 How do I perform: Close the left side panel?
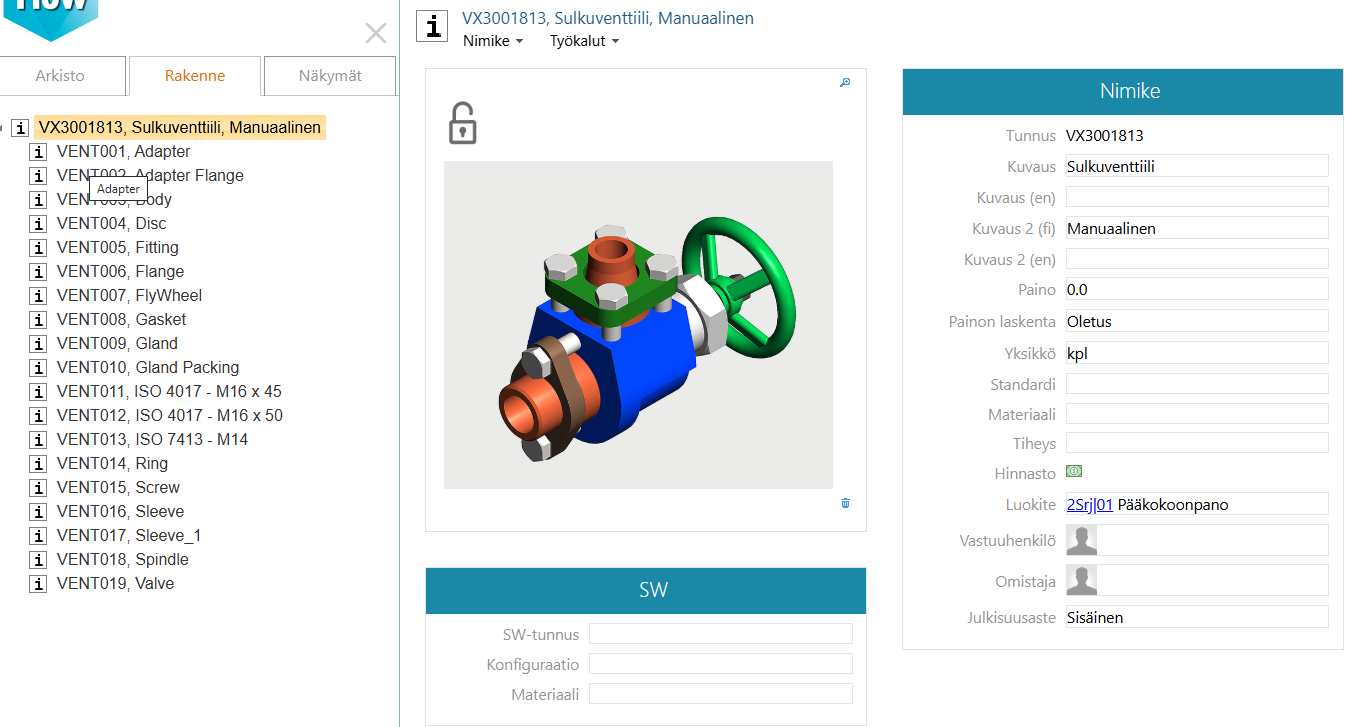point(376,33)
